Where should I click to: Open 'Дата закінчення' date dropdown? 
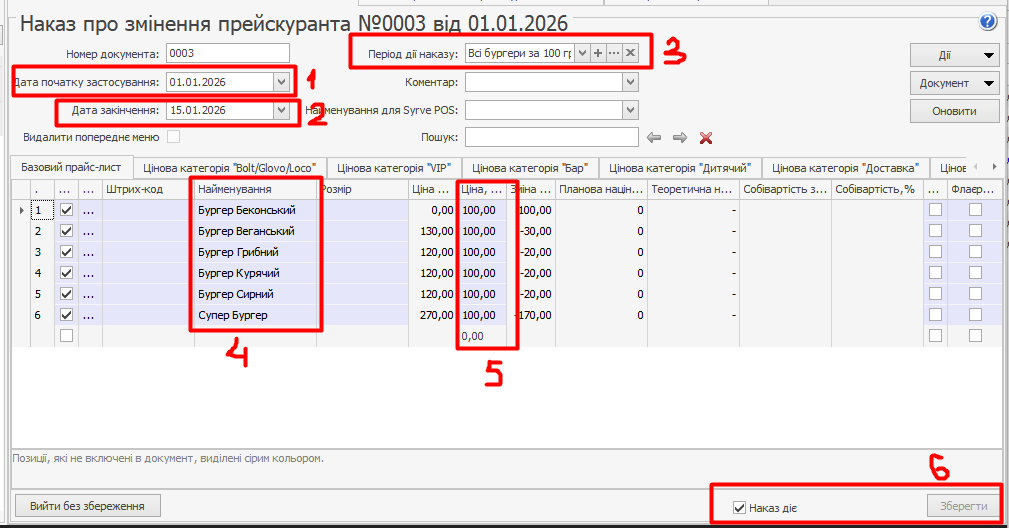(280, 110)
